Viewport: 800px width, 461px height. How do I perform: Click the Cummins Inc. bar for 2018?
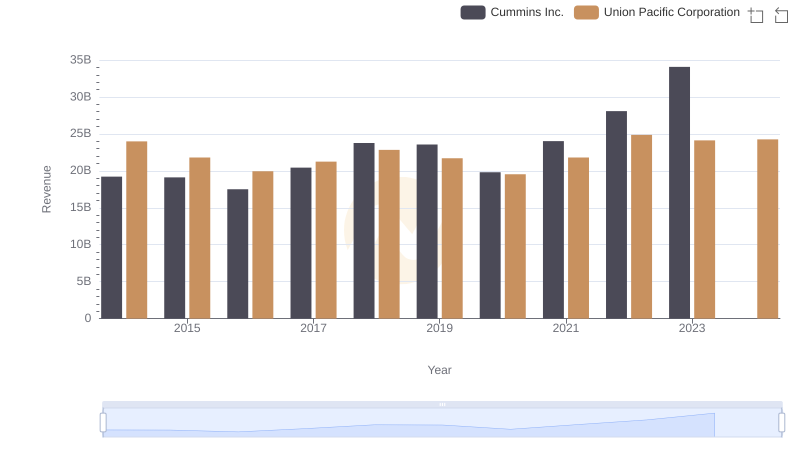[x=364, y=231]
